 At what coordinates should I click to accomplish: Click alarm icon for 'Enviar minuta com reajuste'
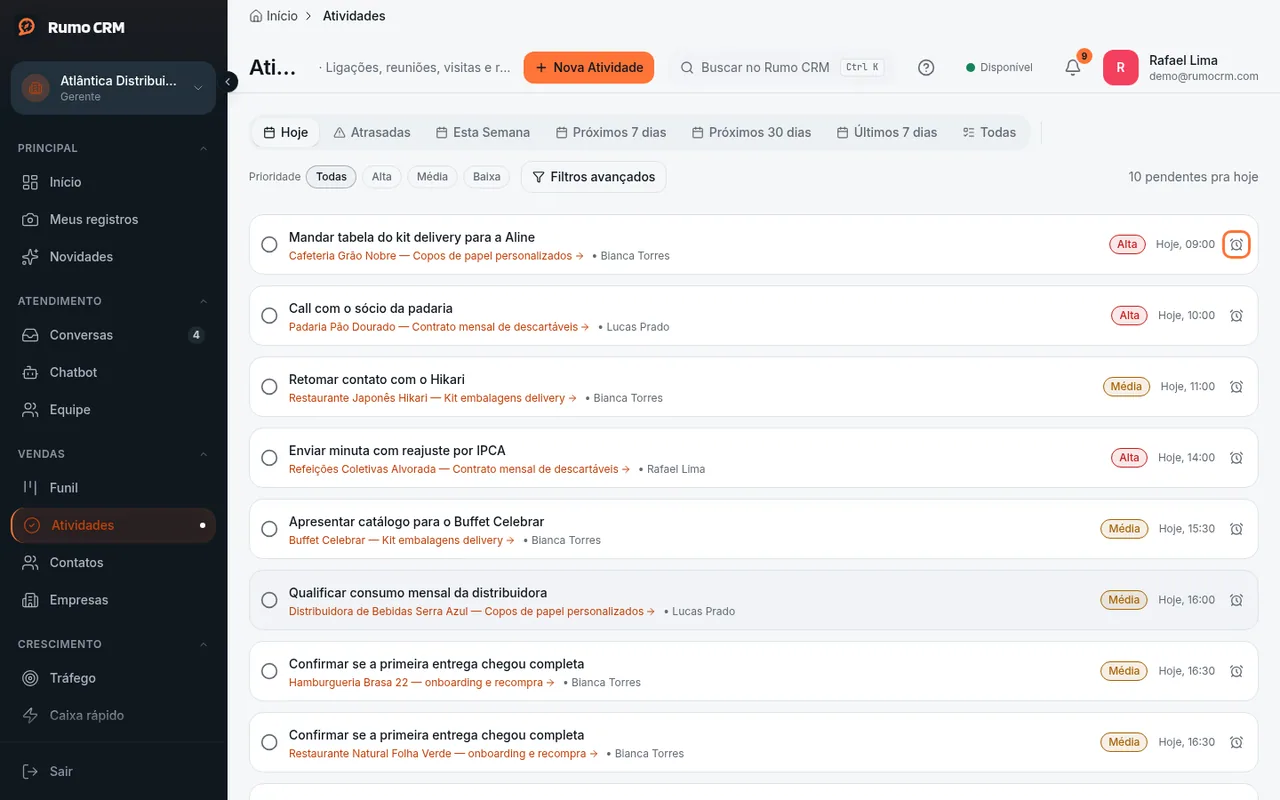click(1236, 458)
